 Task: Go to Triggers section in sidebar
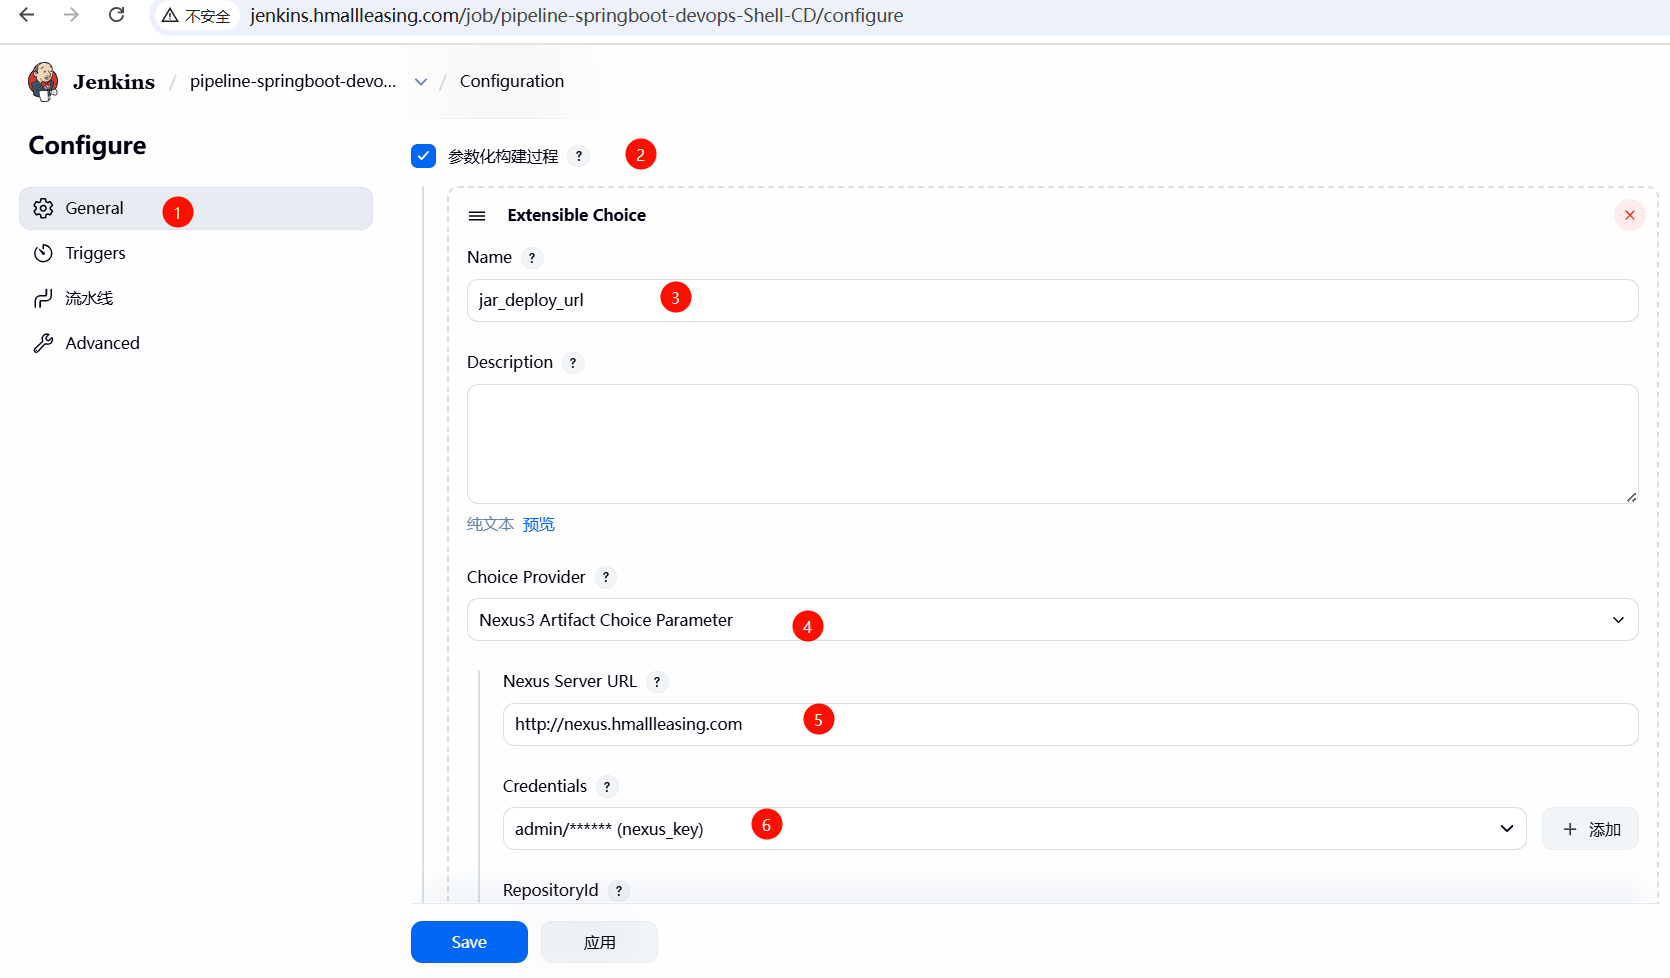pos(95,253)
